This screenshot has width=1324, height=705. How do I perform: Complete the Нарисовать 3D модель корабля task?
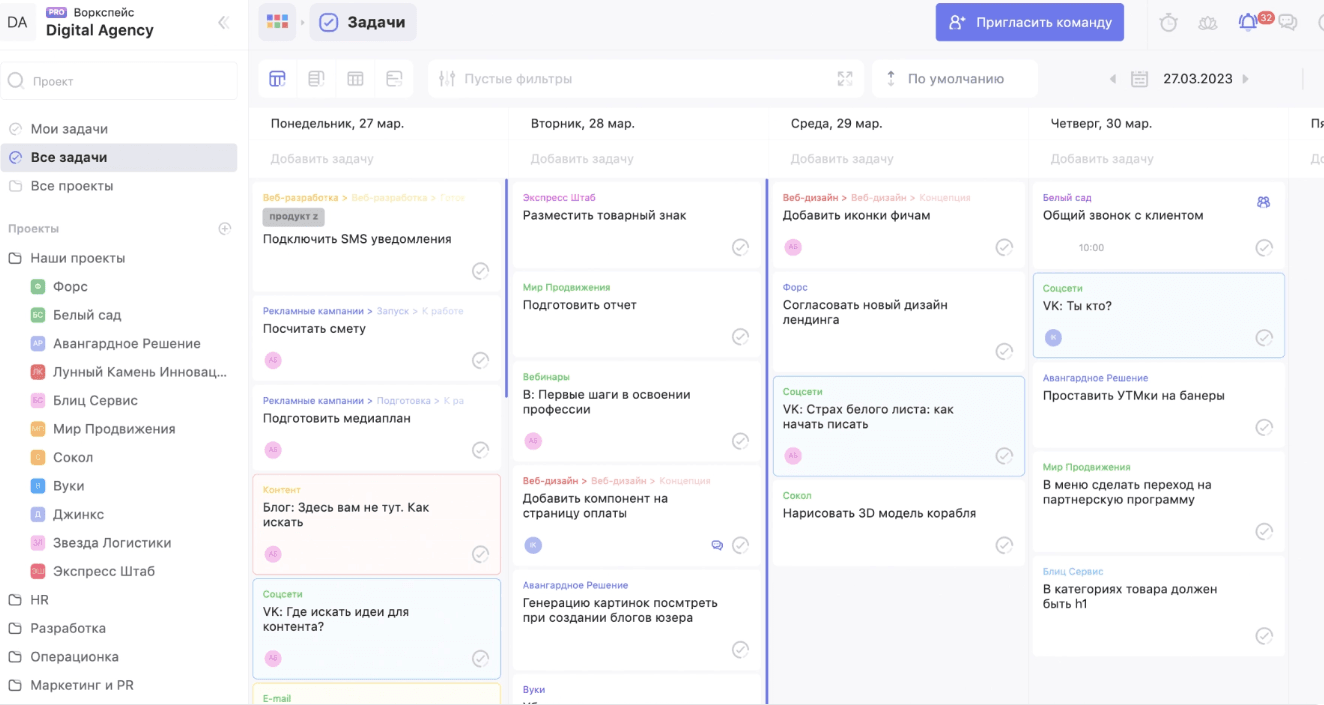pos(1004,545)
